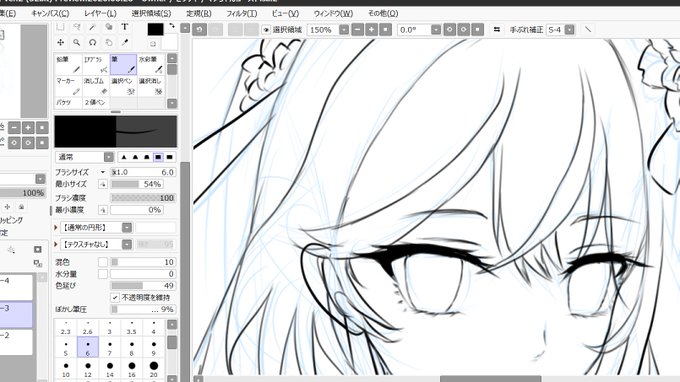This screenshot has height=382, width=680.
Task: Adjust the ブラシサイズ slider
Action: [x=143, y=172]
